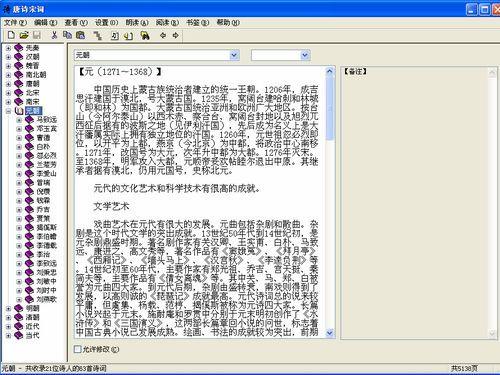Click the 南北朝 book icon

[19, 75]
